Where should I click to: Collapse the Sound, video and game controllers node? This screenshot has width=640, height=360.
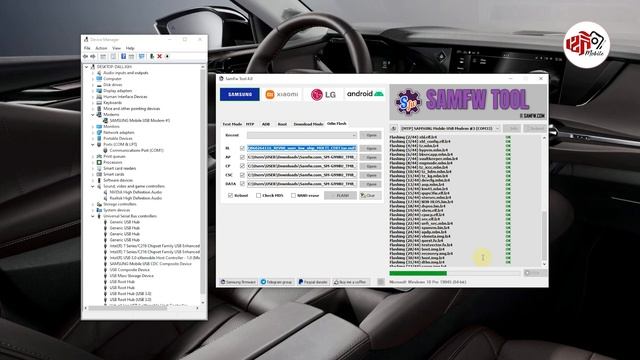click(93, 186)
